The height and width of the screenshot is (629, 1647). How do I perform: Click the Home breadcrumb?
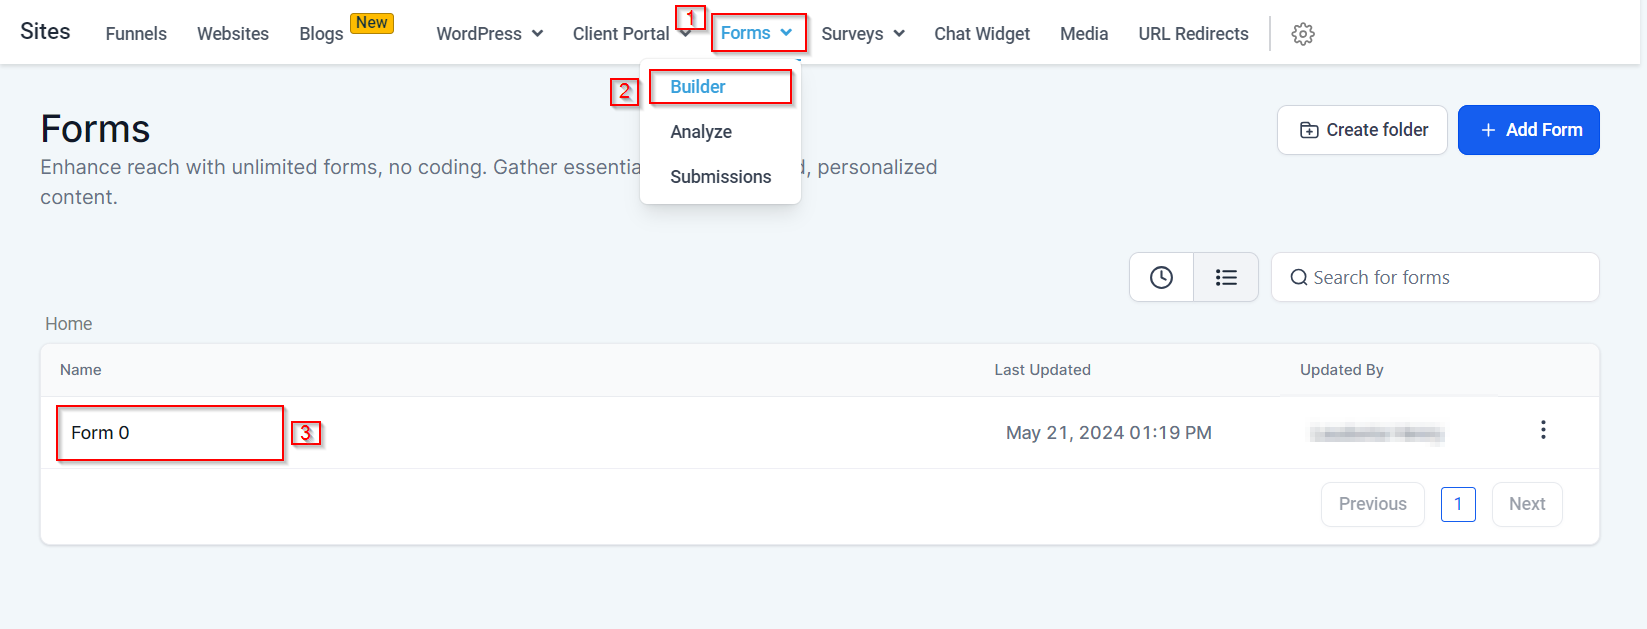pos(68,324)
